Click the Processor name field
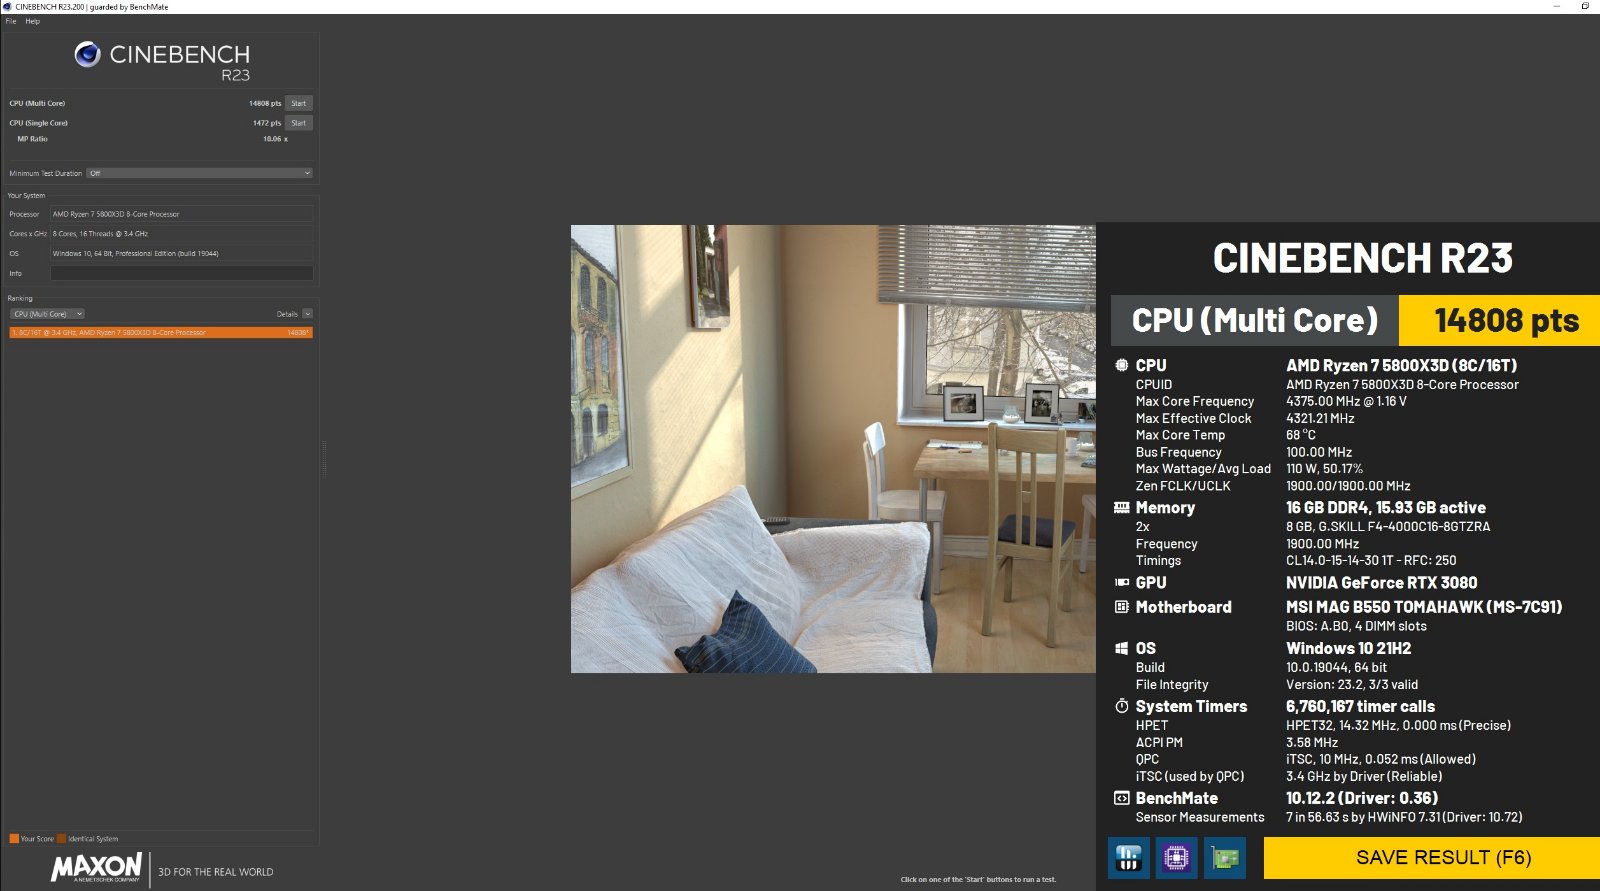1600x891 pixels. click(182, 214)
